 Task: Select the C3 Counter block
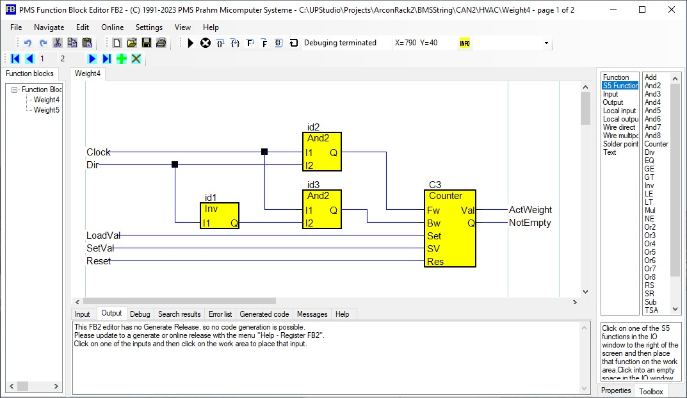tap(450, 228)
